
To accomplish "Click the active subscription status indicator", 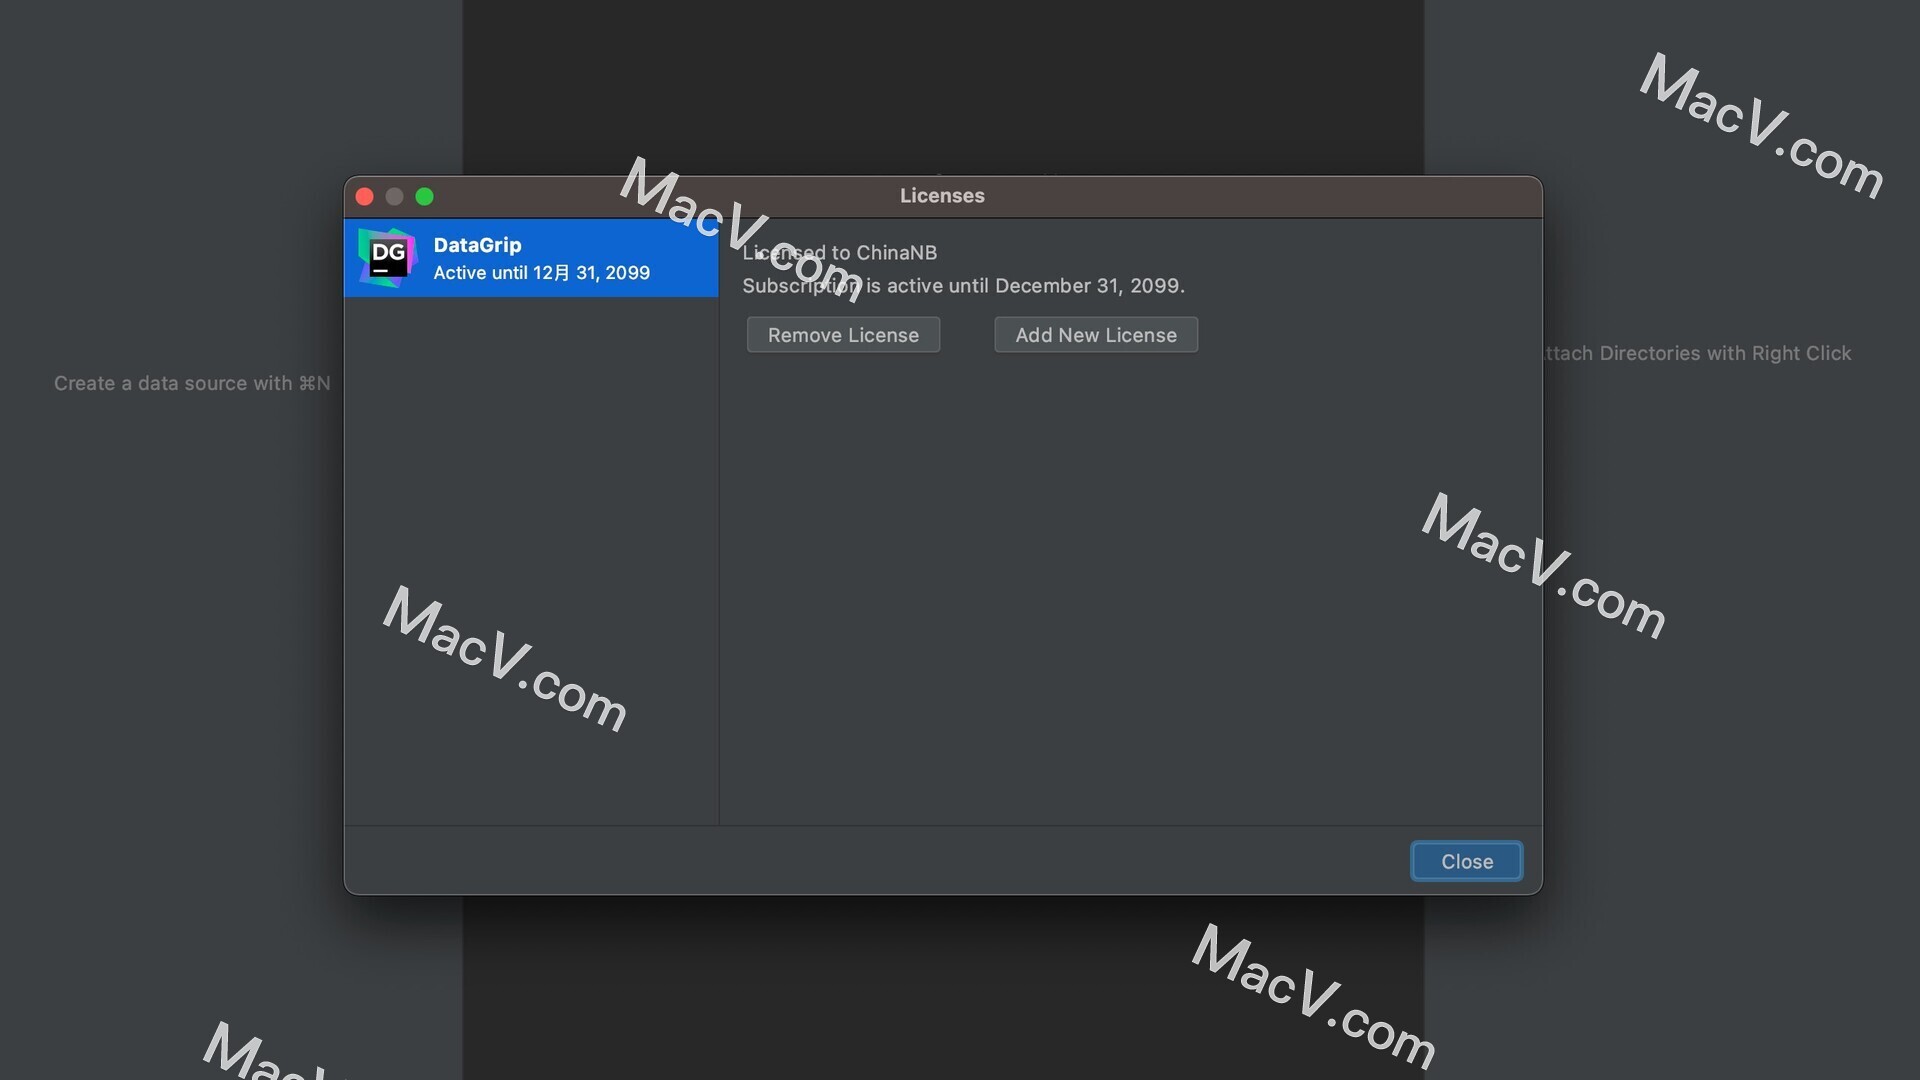I will click(x=542, y=273).
